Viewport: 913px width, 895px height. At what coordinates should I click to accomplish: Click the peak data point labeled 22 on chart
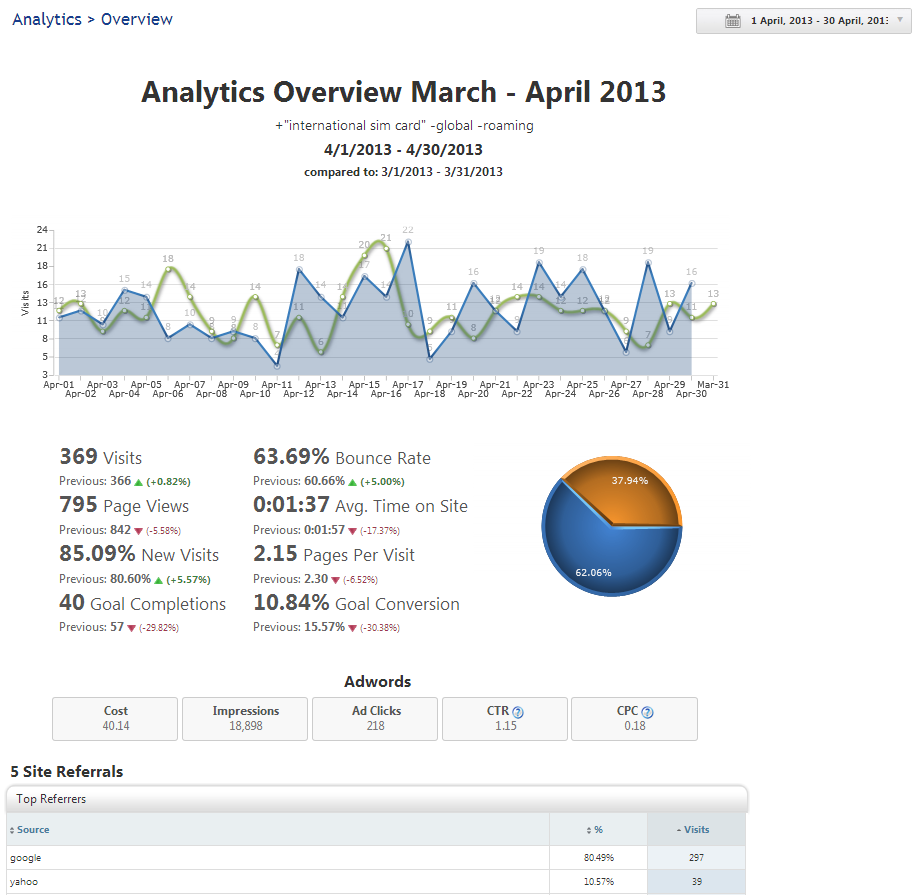[408, 241]
